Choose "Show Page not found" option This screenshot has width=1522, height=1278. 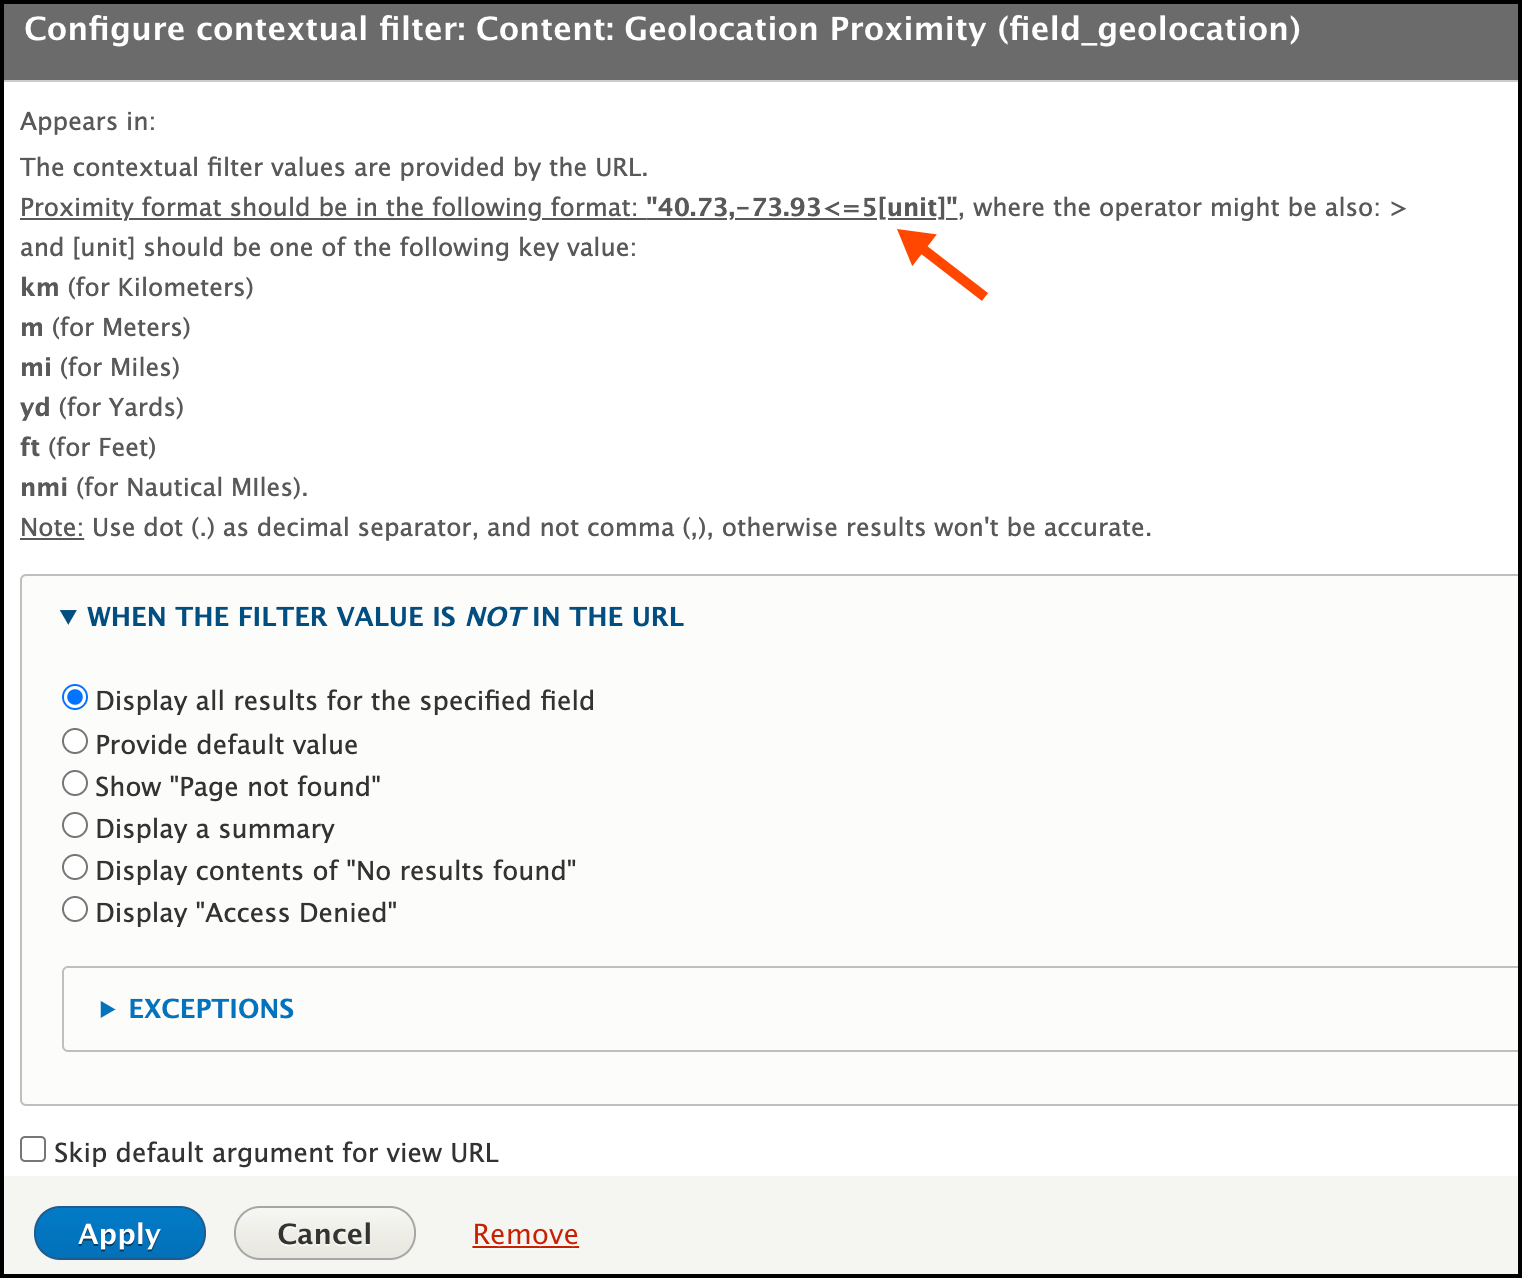tap(75, 783)
